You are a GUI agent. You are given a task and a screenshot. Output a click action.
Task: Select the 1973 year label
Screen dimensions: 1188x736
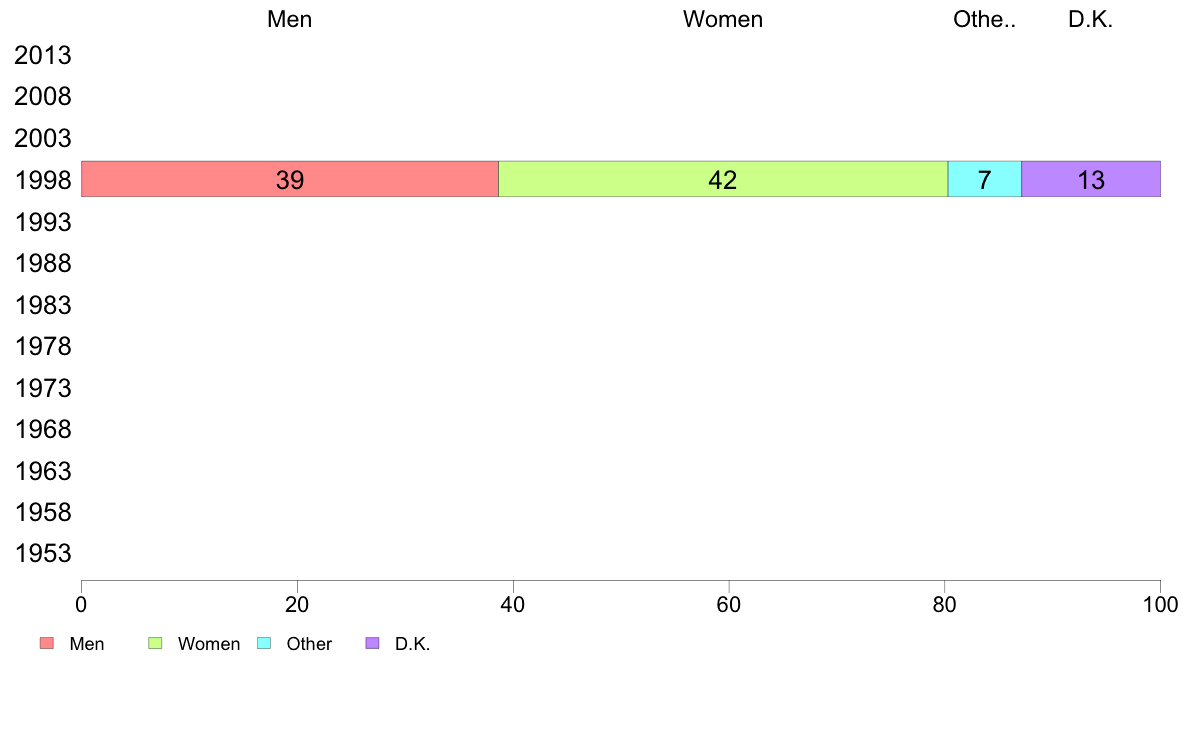pos(43,388)
